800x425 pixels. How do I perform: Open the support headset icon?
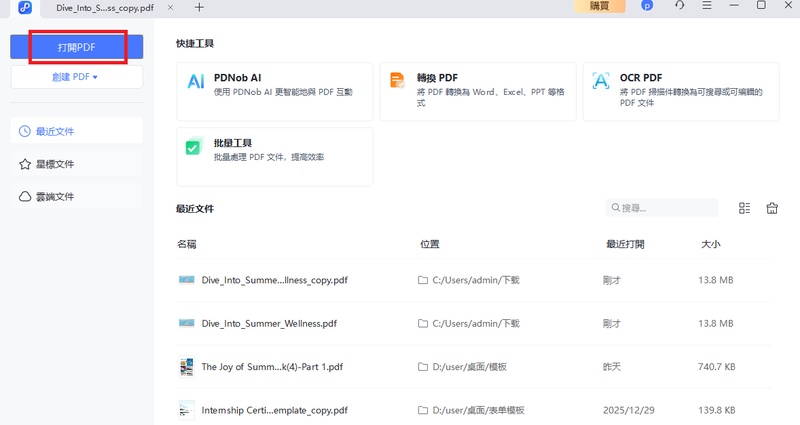680,6
